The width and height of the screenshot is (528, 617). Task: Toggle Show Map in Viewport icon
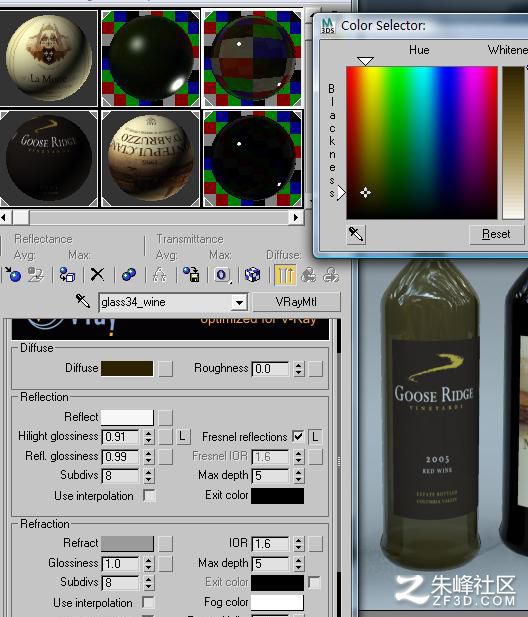tap(252, 275)
